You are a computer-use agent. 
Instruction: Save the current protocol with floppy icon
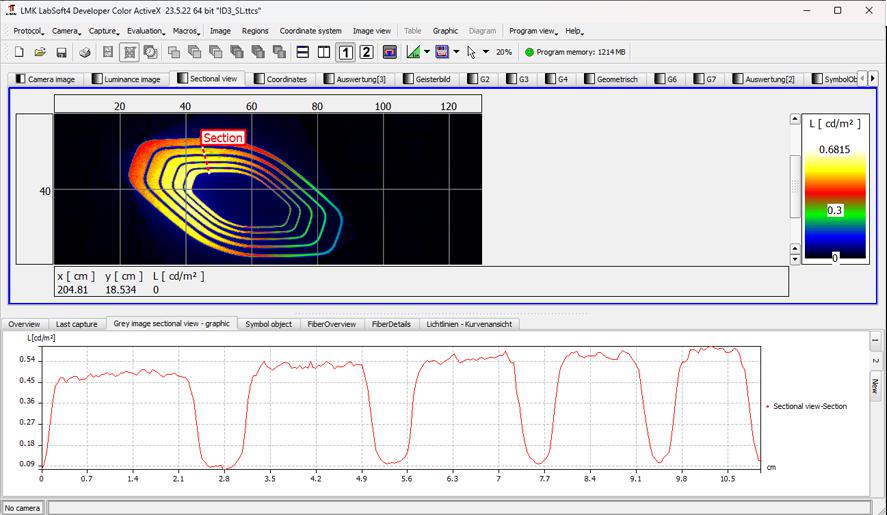click(61, 52)
